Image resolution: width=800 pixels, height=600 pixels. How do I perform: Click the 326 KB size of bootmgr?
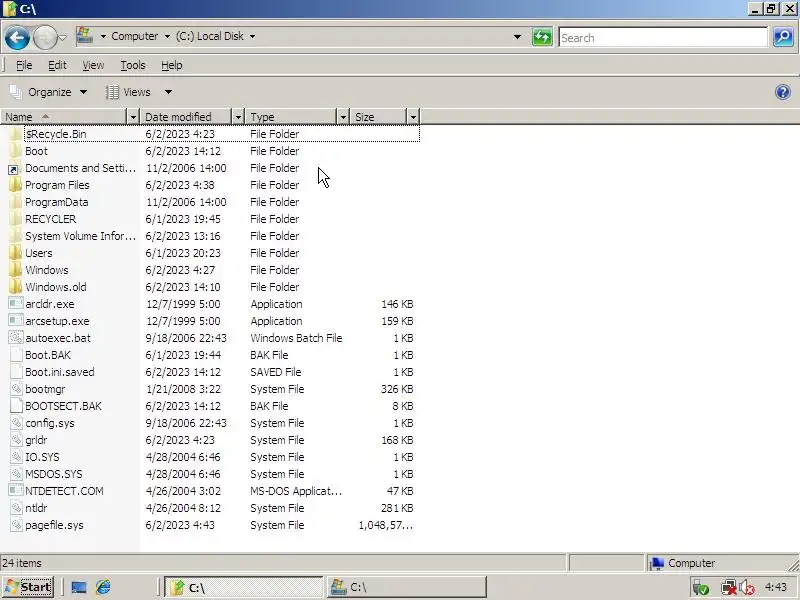[x=397, y=389]
